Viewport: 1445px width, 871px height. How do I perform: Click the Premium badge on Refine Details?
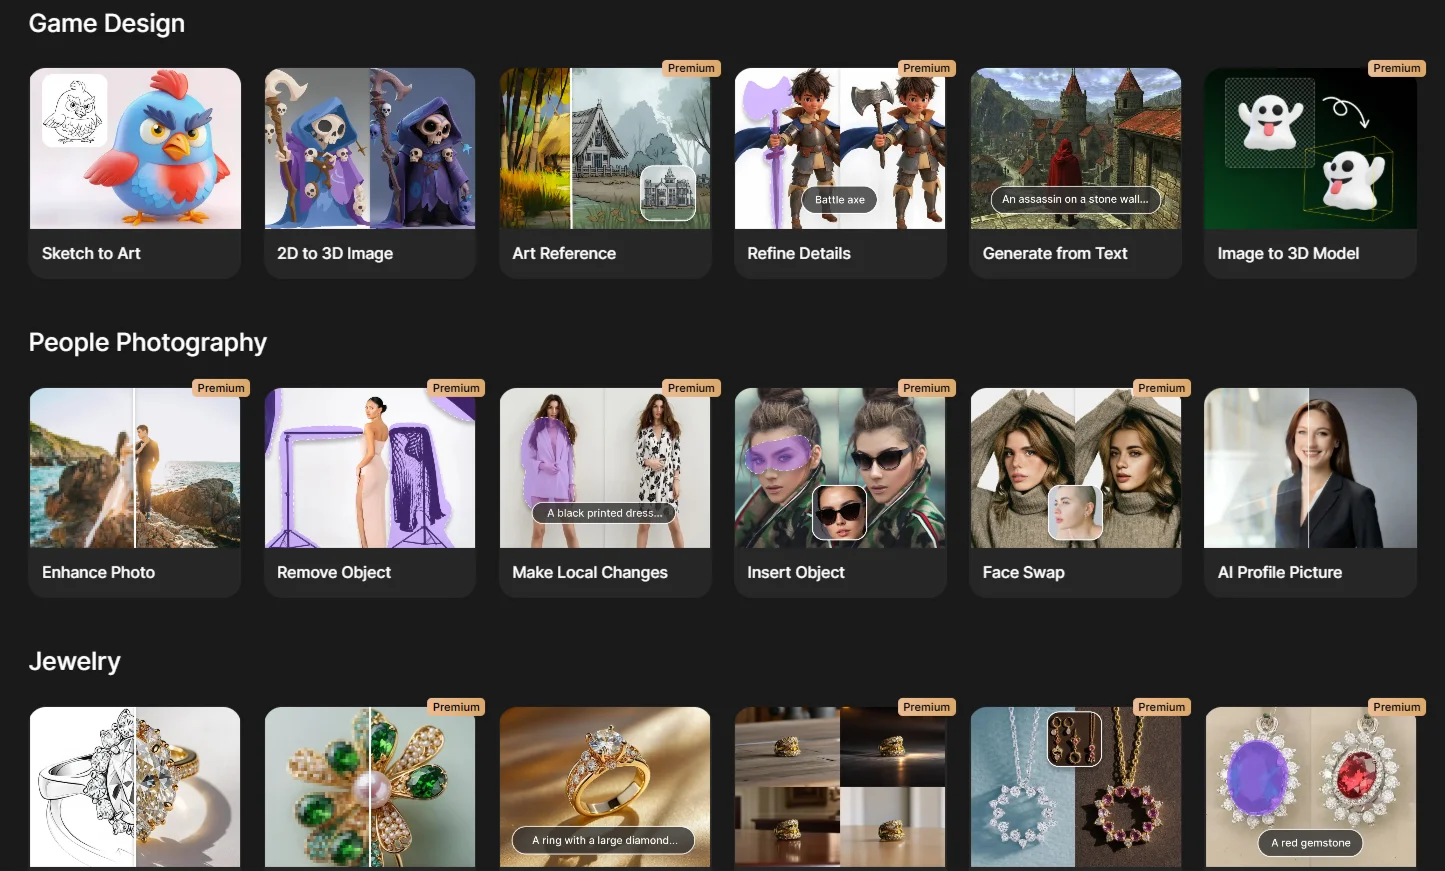[926, 68]
